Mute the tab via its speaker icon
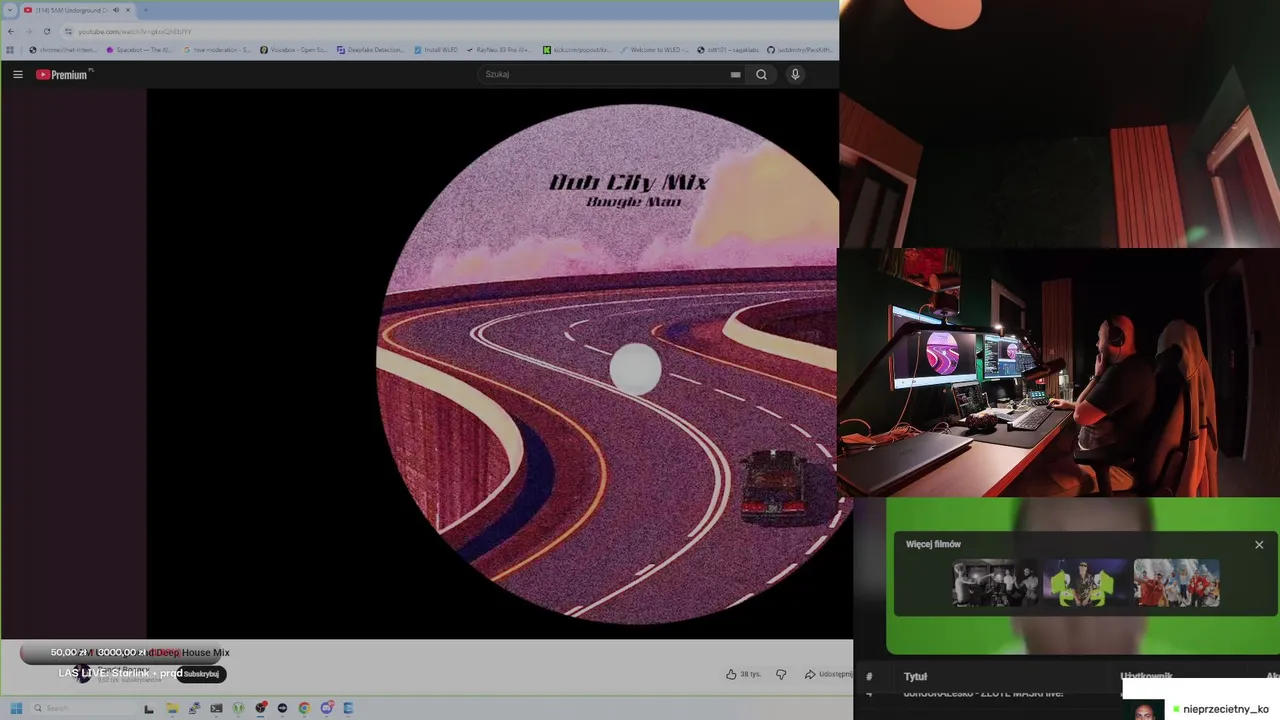This screenshot has height=720, width=1280. pyautogui.click(x=116, y=10)
